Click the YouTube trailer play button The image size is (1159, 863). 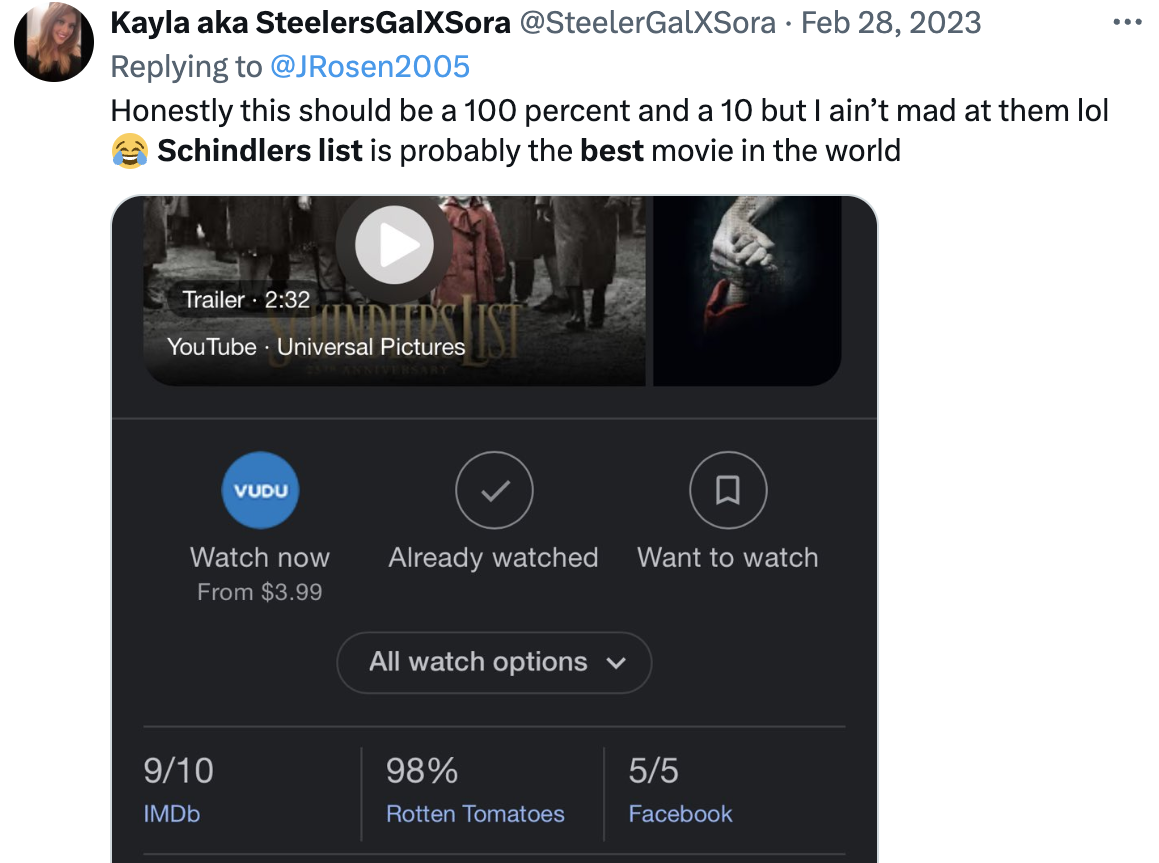pos(393,244)
